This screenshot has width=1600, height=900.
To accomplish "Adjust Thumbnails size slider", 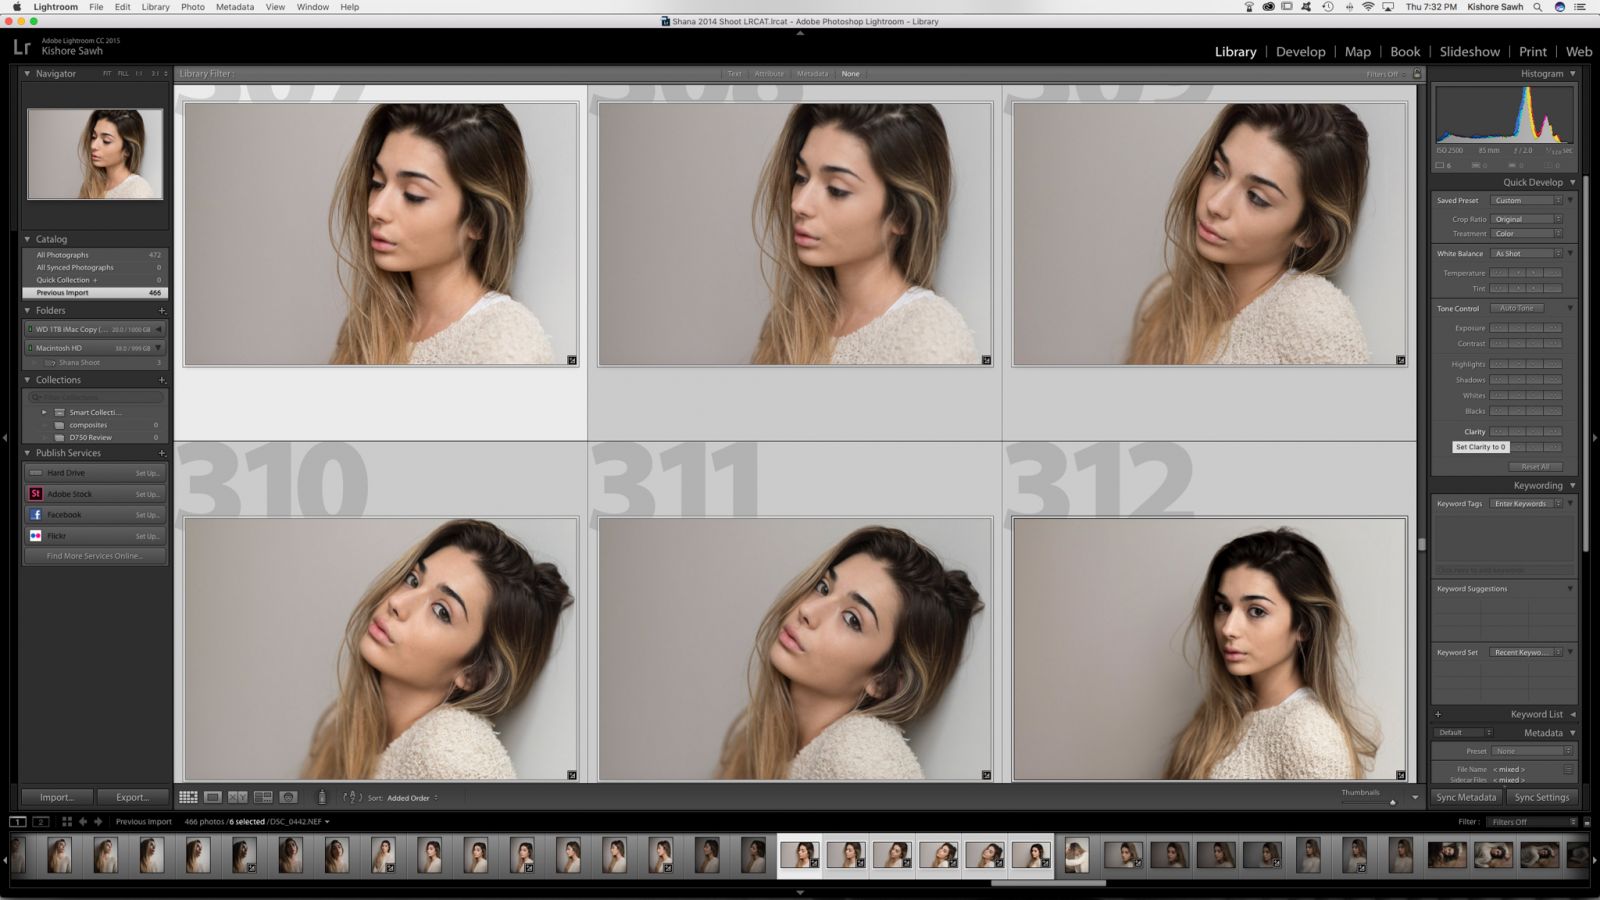I will click(x=1392, y=802).
